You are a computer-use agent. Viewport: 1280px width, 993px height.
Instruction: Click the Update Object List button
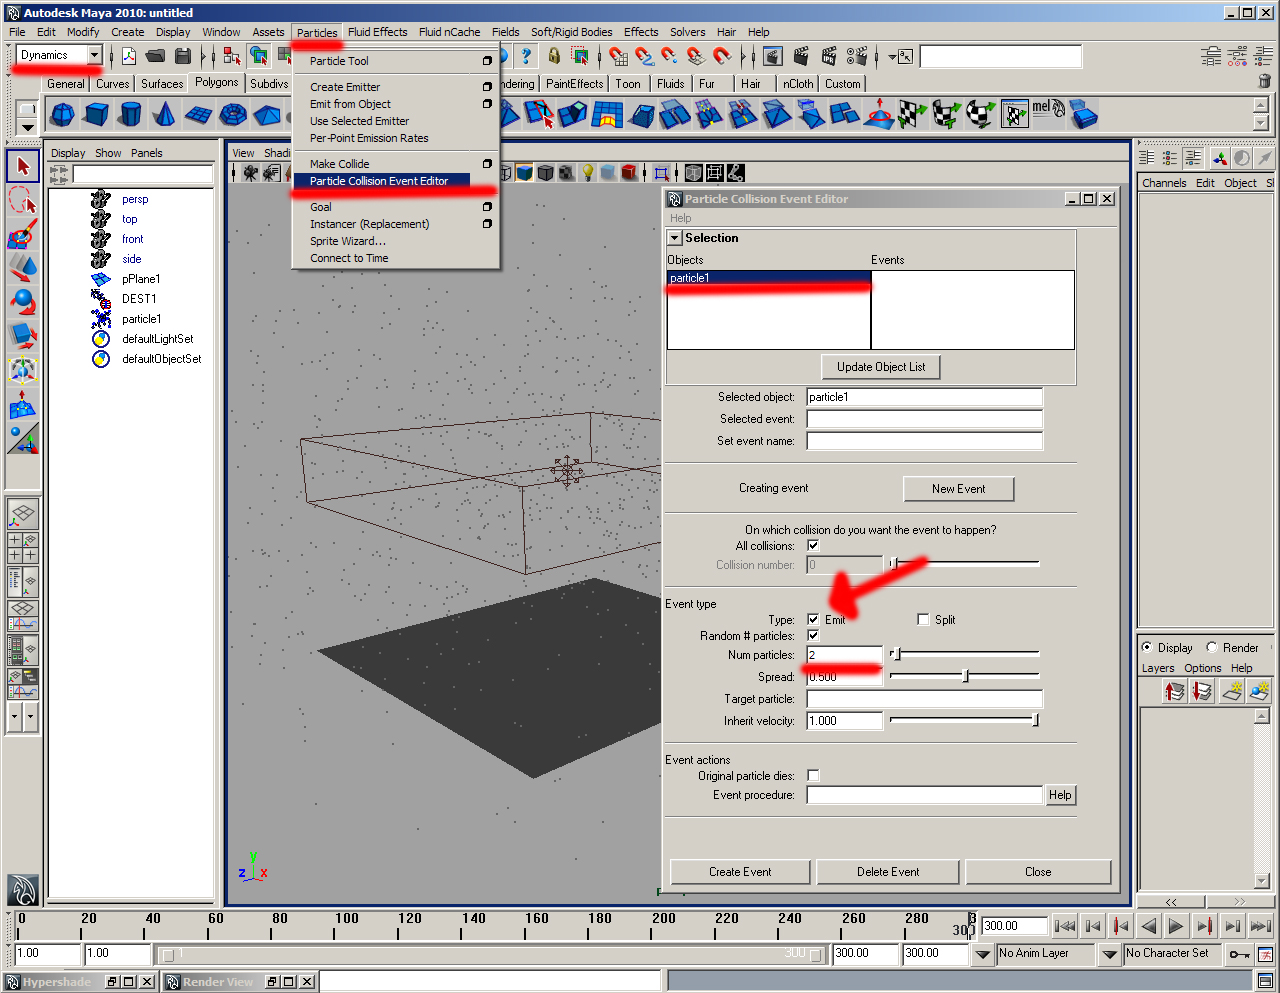click(881, 367)
